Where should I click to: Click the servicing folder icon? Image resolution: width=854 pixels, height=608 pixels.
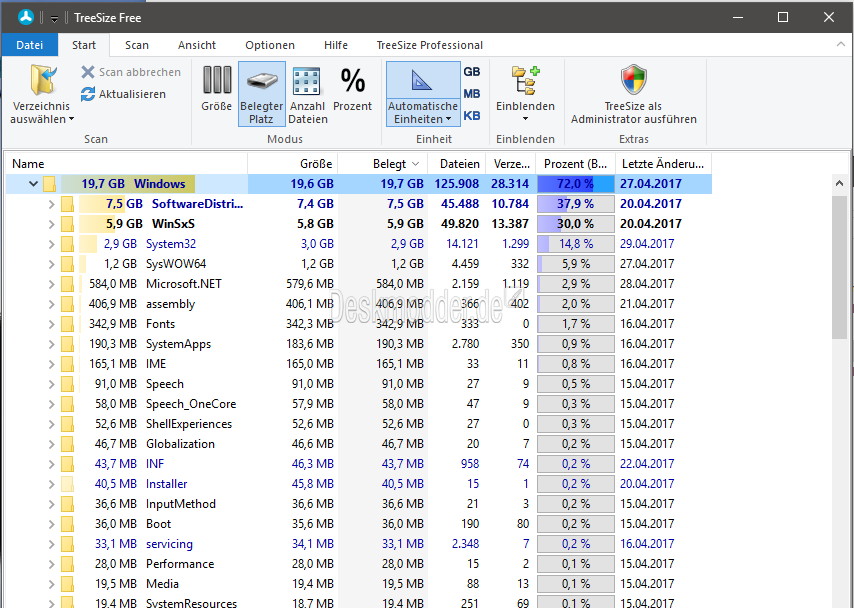coord(67,544)
